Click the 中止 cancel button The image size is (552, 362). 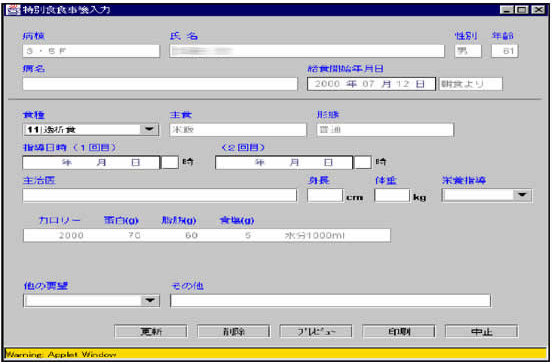(482, 331)
